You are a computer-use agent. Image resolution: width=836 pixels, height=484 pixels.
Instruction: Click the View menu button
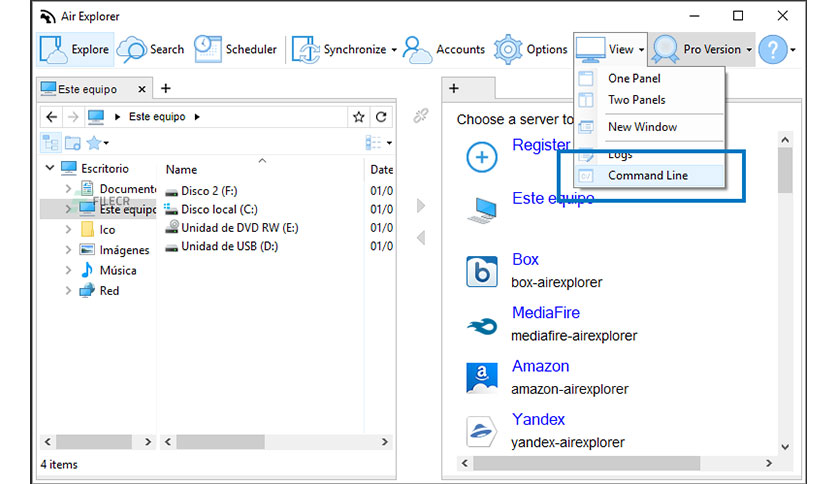(x=610, y=49)
